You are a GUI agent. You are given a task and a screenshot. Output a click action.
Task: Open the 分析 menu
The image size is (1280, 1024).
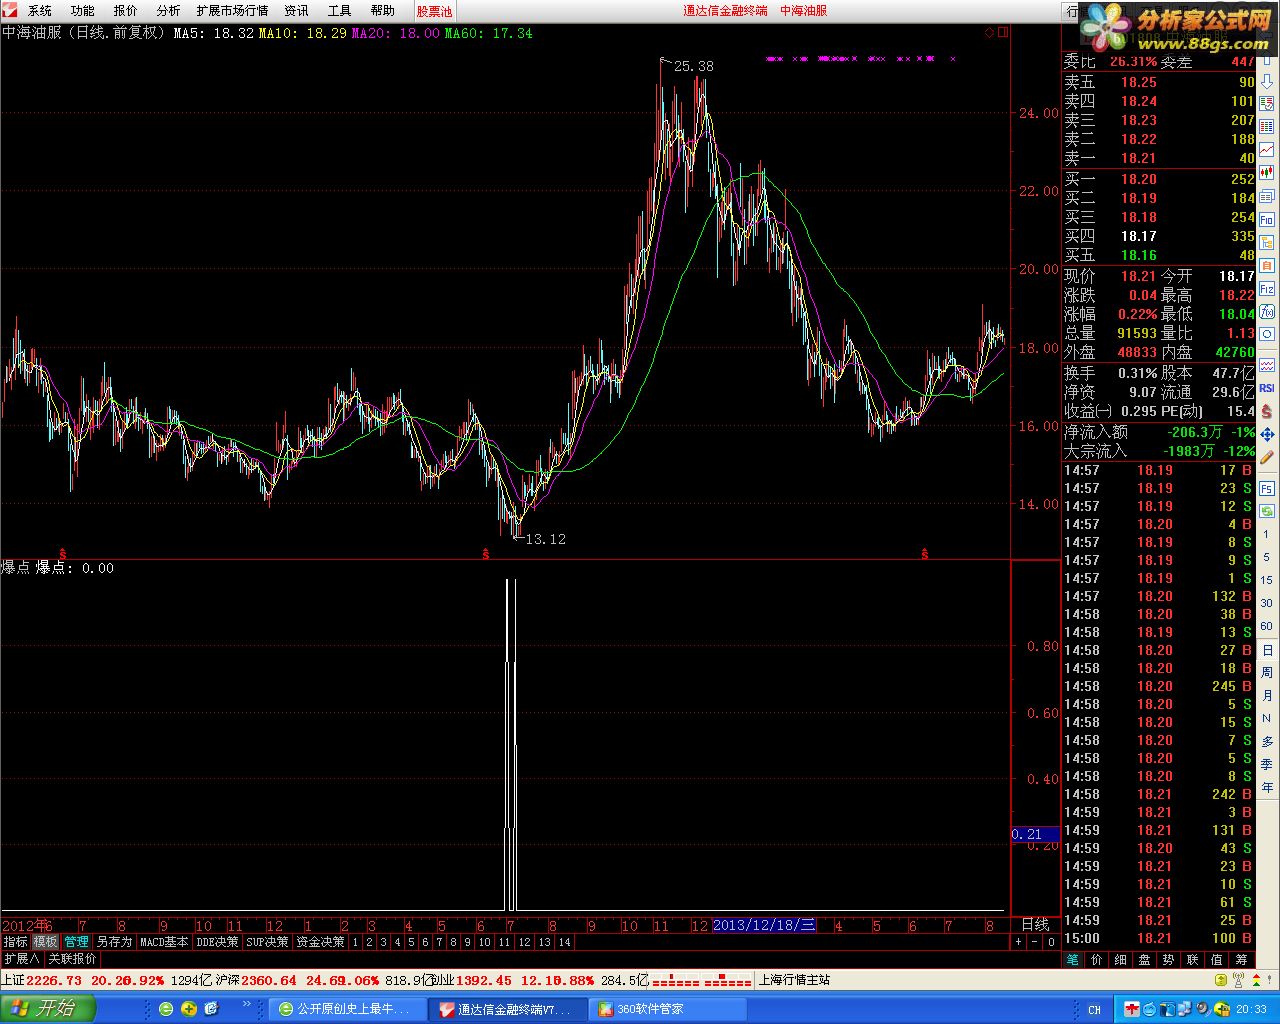[x=169, y=11]
